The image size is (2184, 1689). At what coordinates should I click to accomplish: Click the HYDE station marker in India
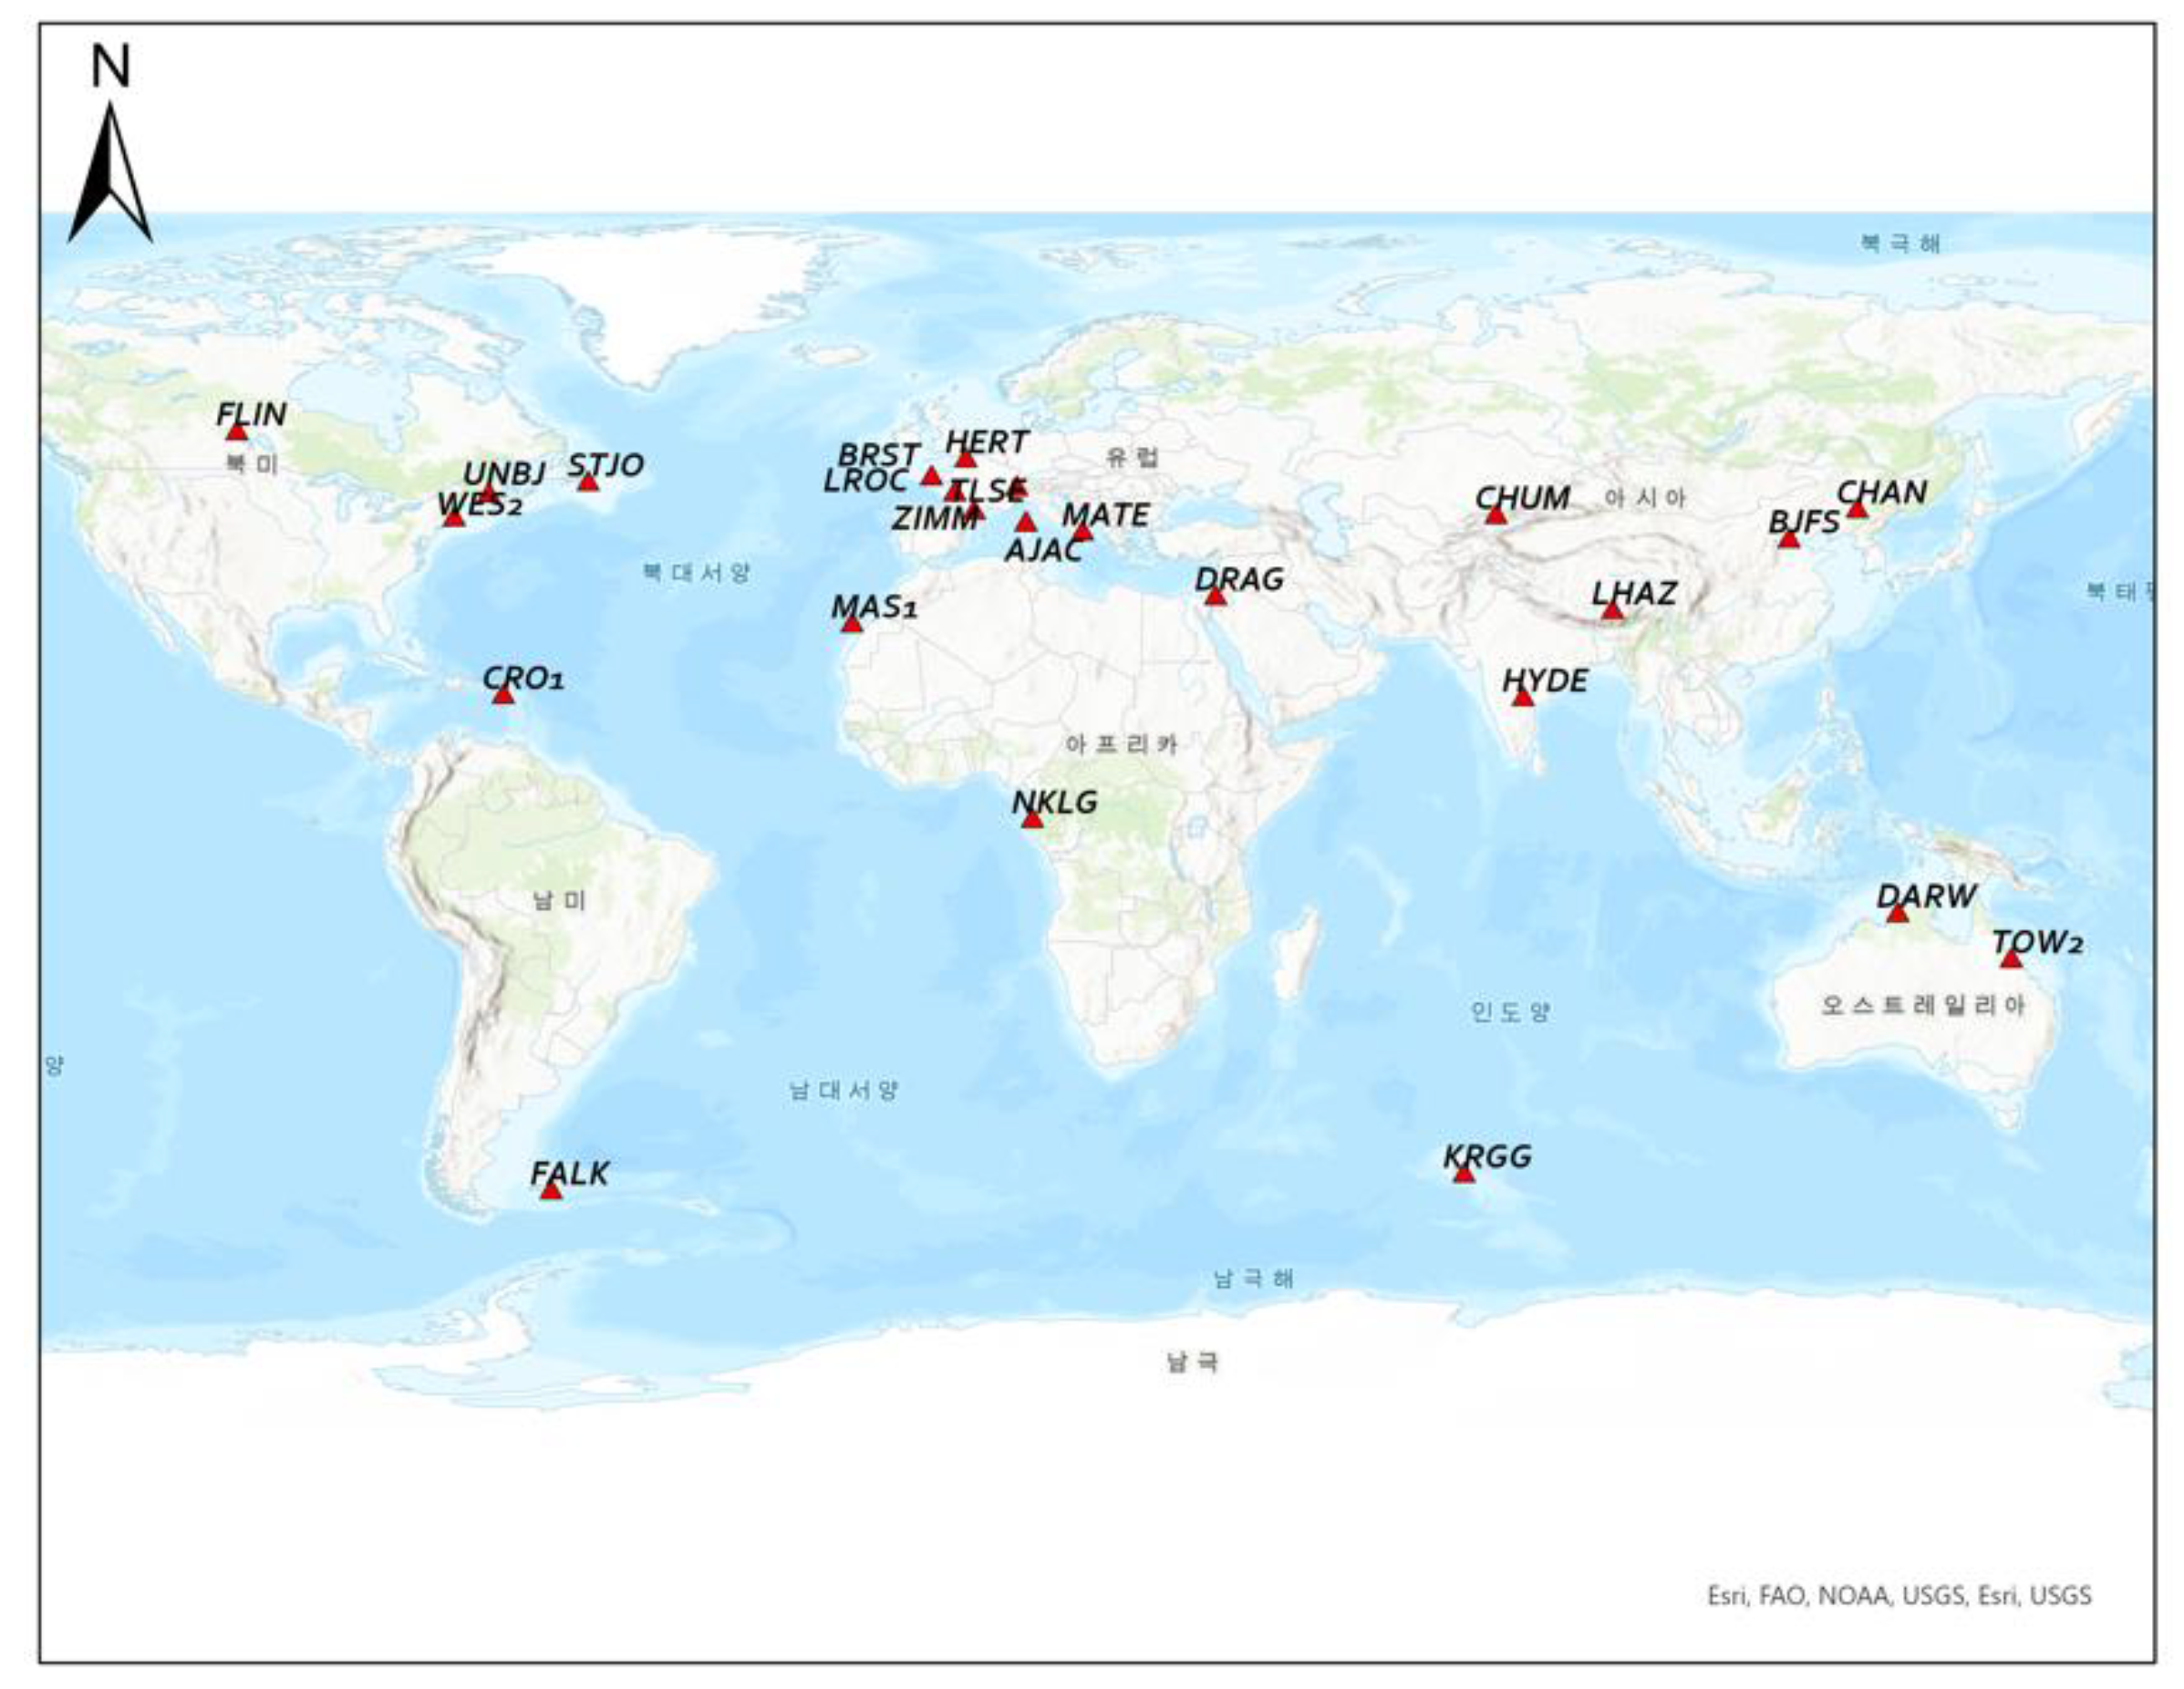click(x=1523, y=698)
